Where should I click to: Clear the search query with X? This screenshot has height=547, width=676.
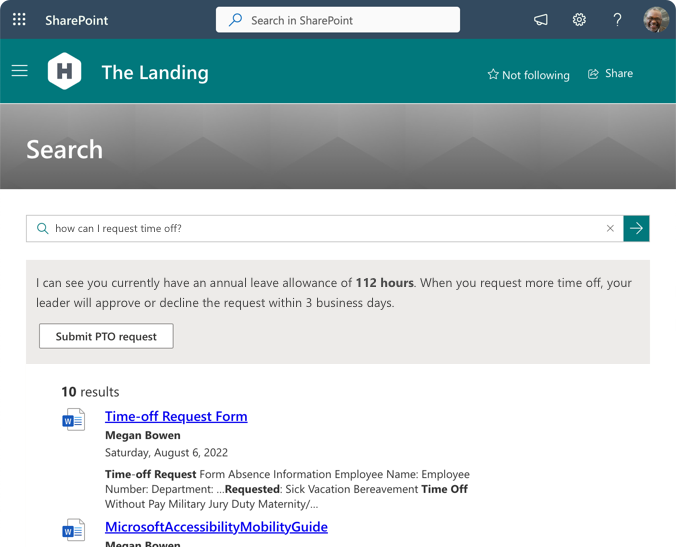tap(610, 228)
